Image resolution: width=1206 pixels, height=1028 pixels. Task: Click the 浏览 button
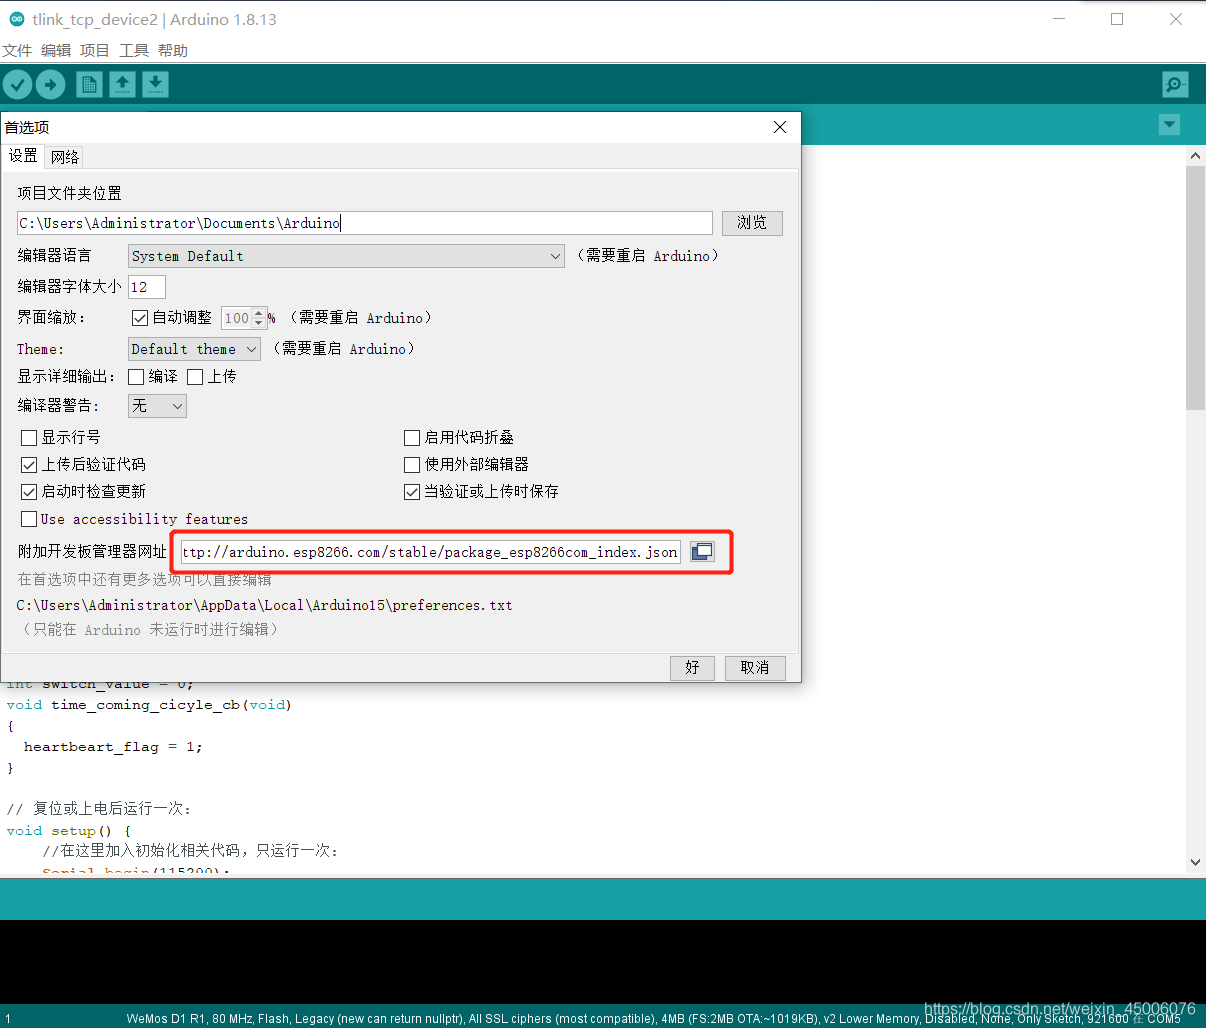tap(752, 222)
